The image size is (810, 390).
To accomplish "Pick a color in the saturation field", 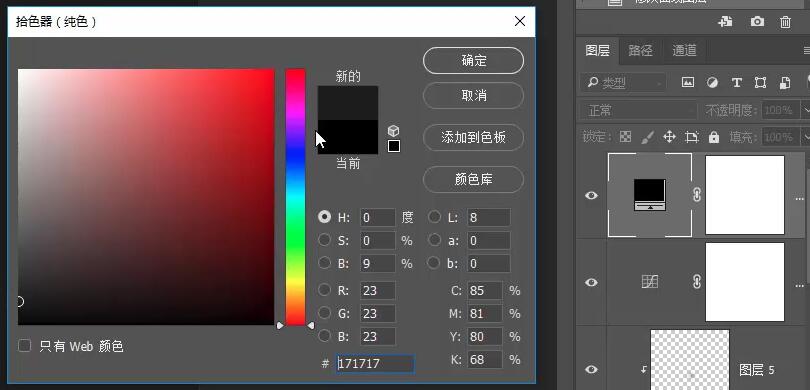I will point(146,197).
